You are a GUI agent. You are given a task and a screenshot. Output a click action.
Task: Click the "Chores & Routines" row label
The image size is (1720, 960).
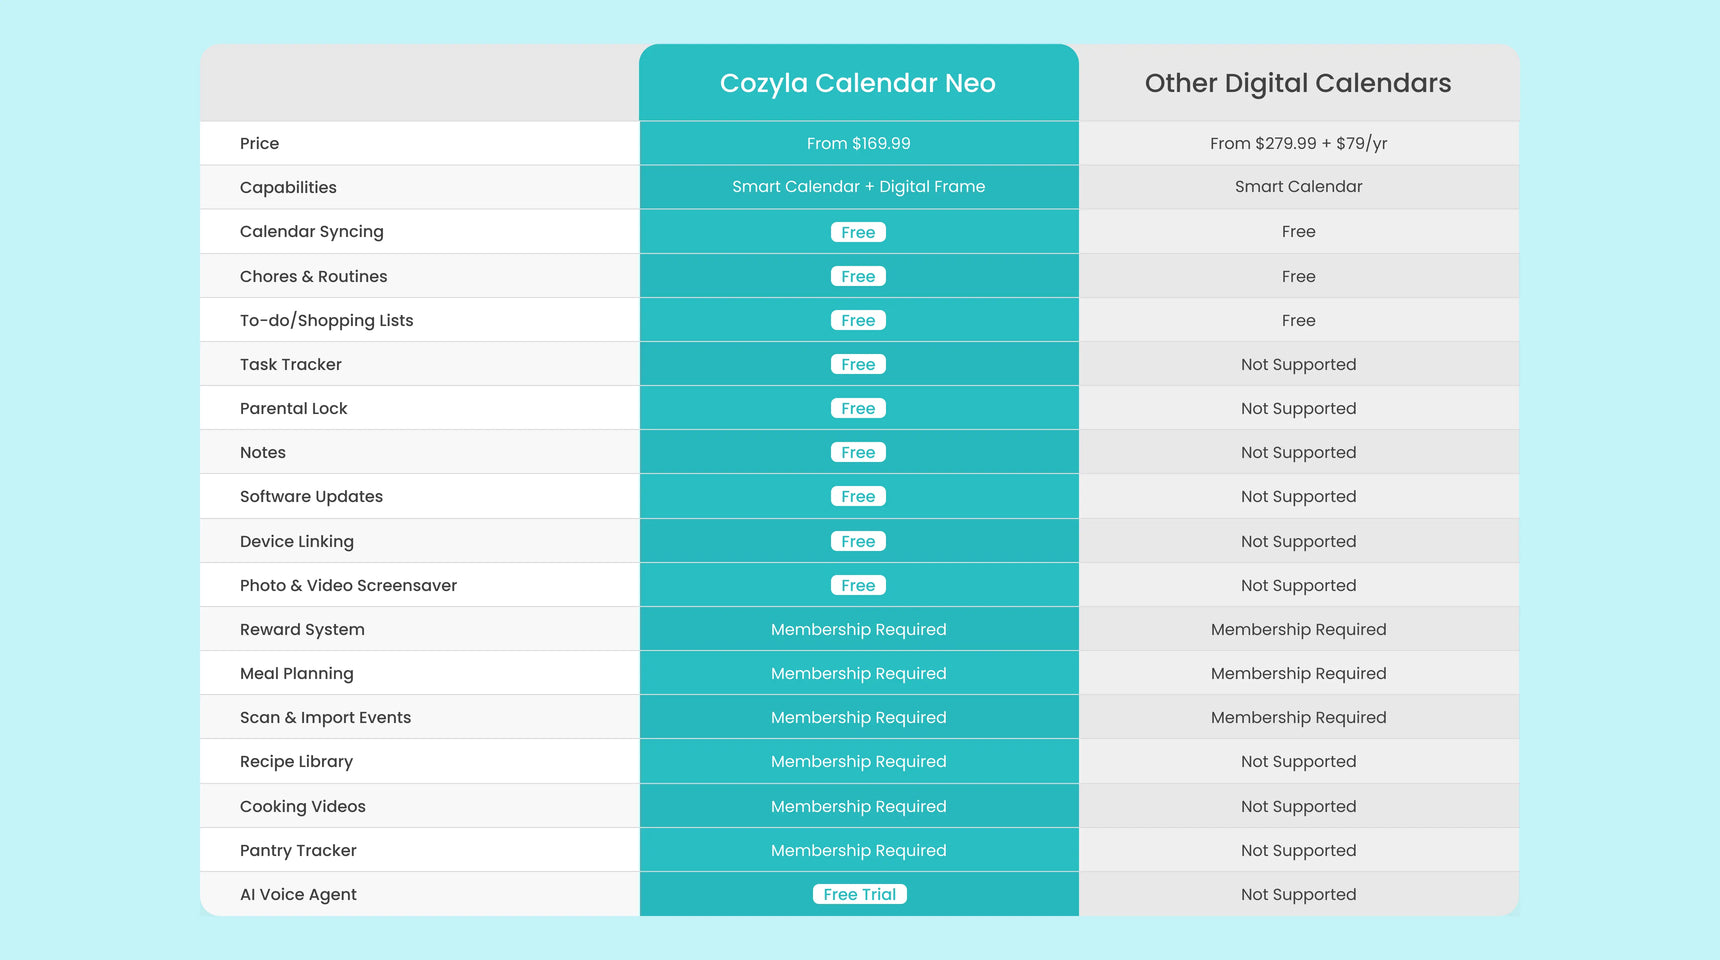313,276
